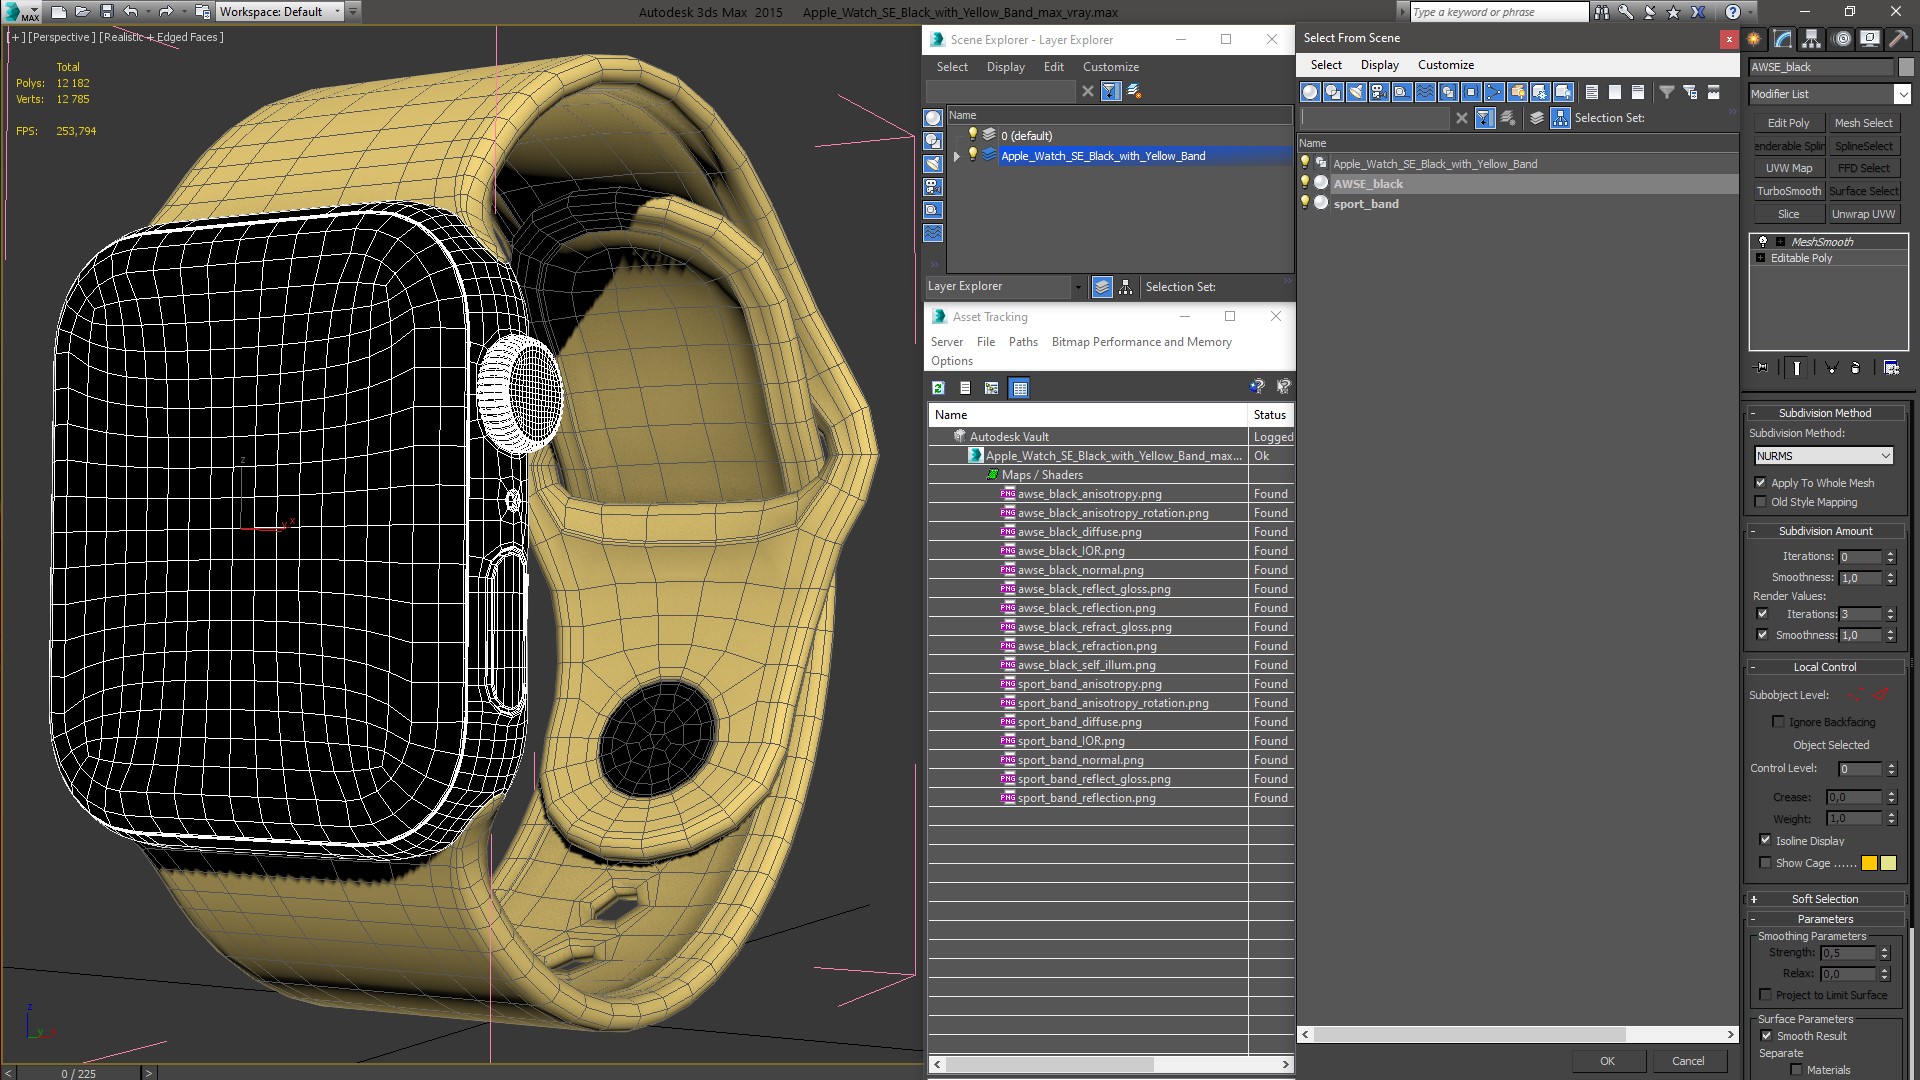Enable Ignore Backfacing checkbox

click(1778, 722)
